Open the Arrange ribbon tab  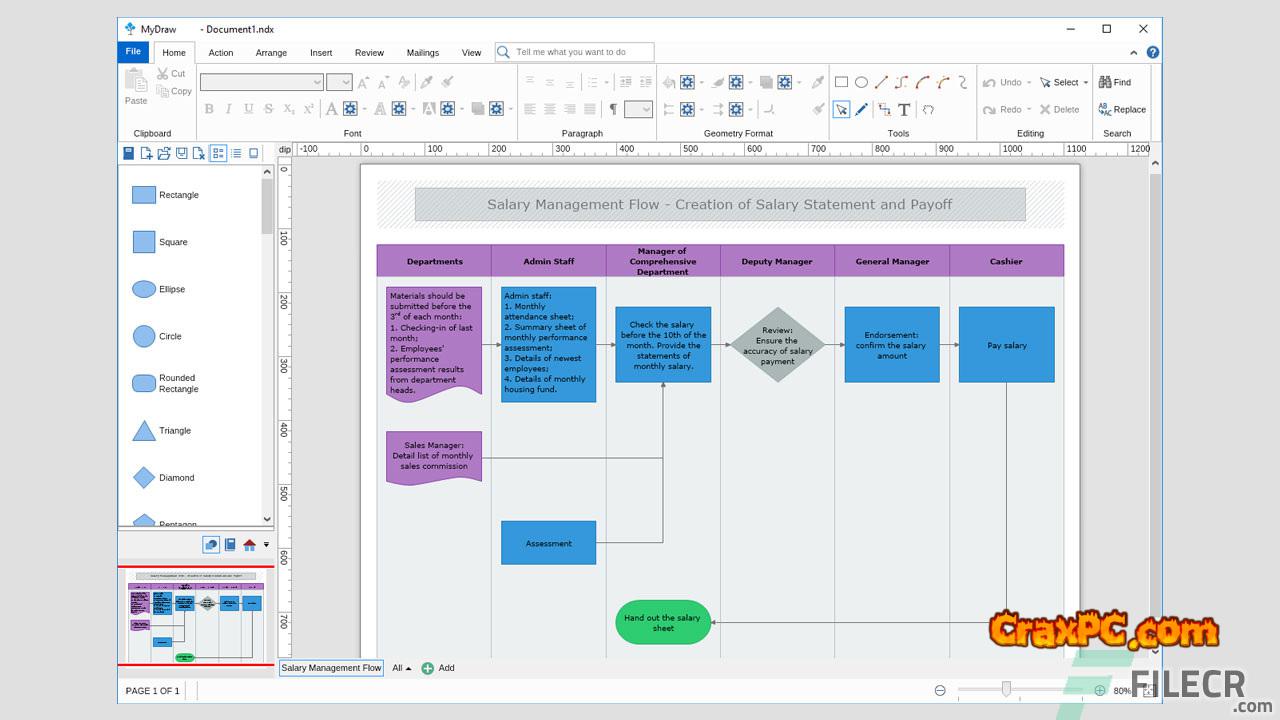(x=271, y=53)
